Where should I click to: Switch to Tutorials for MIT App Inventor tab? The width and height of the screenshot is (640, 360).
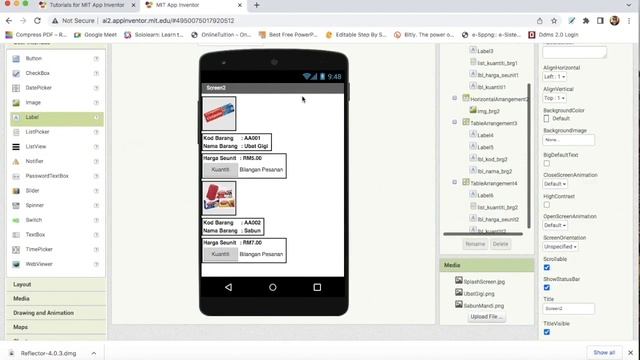coord(87,5)
